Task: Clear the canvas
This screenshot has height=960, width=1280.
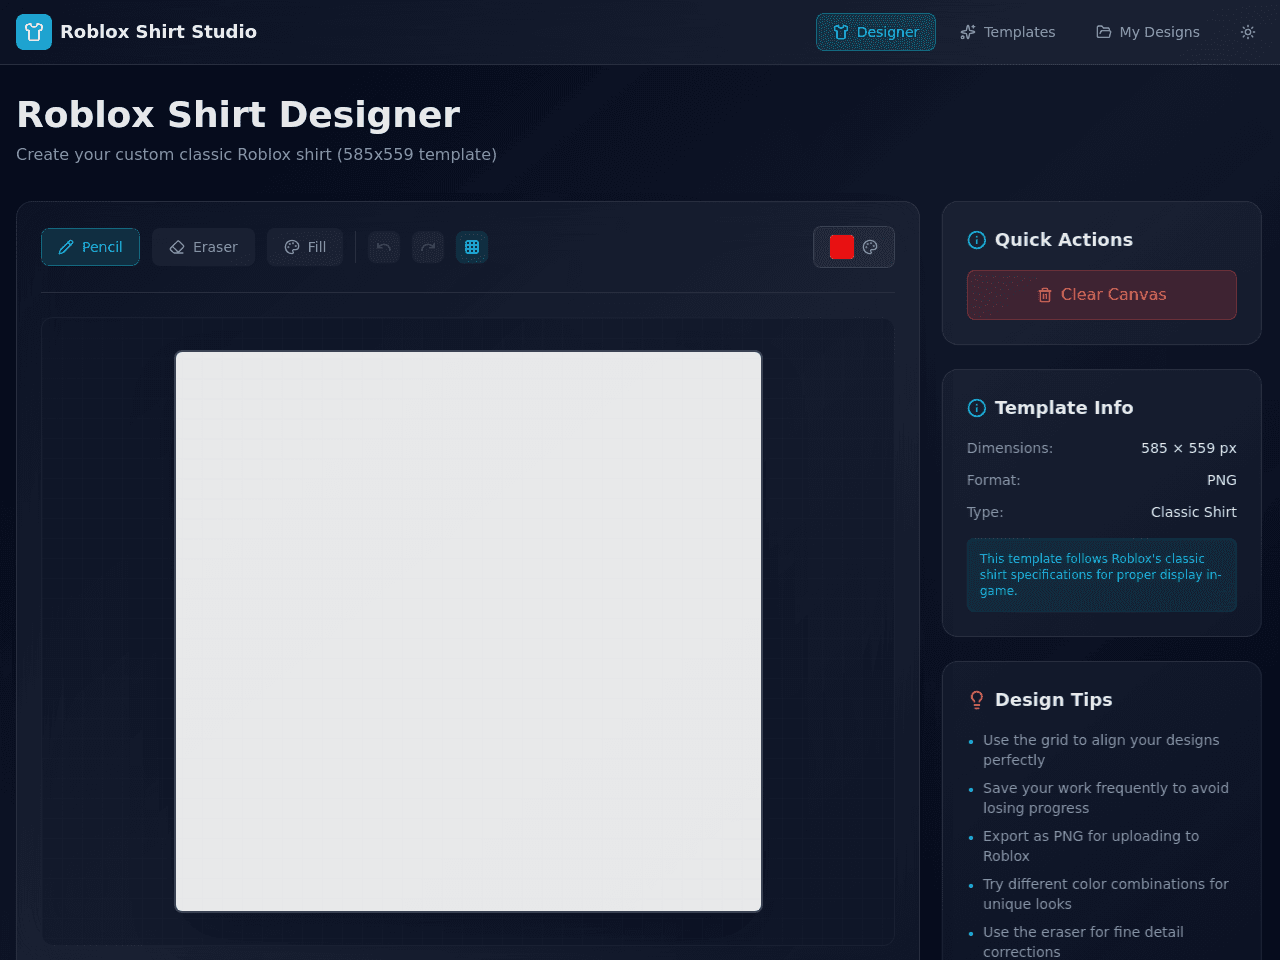Action: [x=1102, y=295]
